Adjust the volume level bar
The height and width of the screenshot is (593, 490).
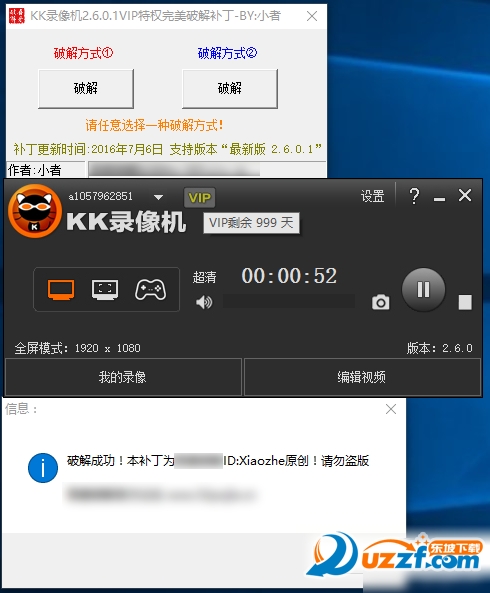pos(289,301)
